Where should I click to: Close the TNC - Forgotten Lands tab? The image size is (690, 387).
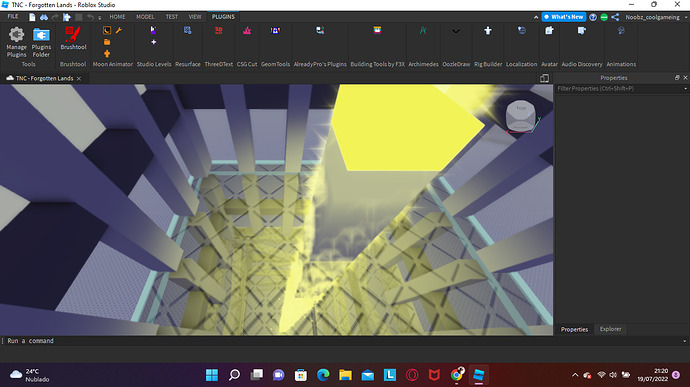point(79,78)
